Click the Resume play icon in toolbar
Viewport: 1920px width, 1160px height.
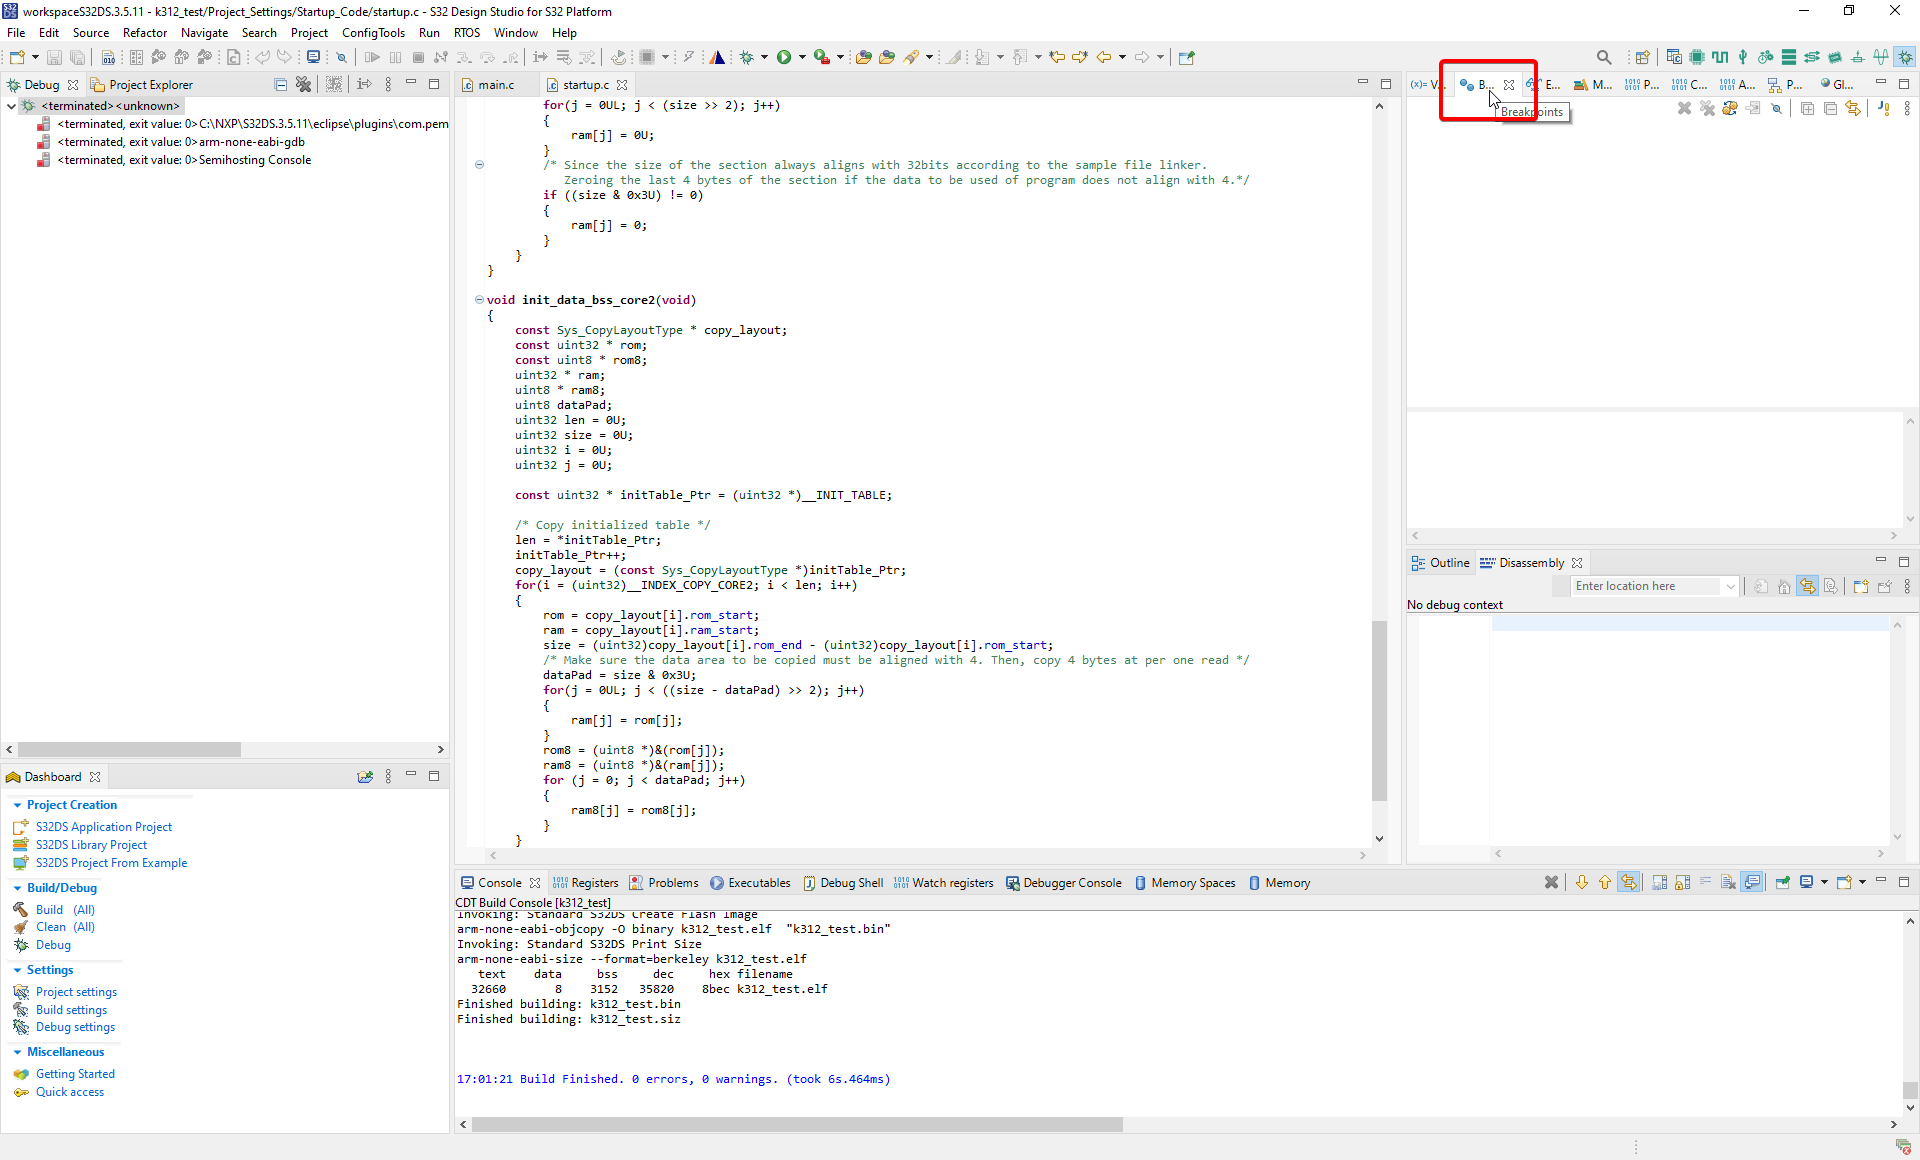coord(372,57)
